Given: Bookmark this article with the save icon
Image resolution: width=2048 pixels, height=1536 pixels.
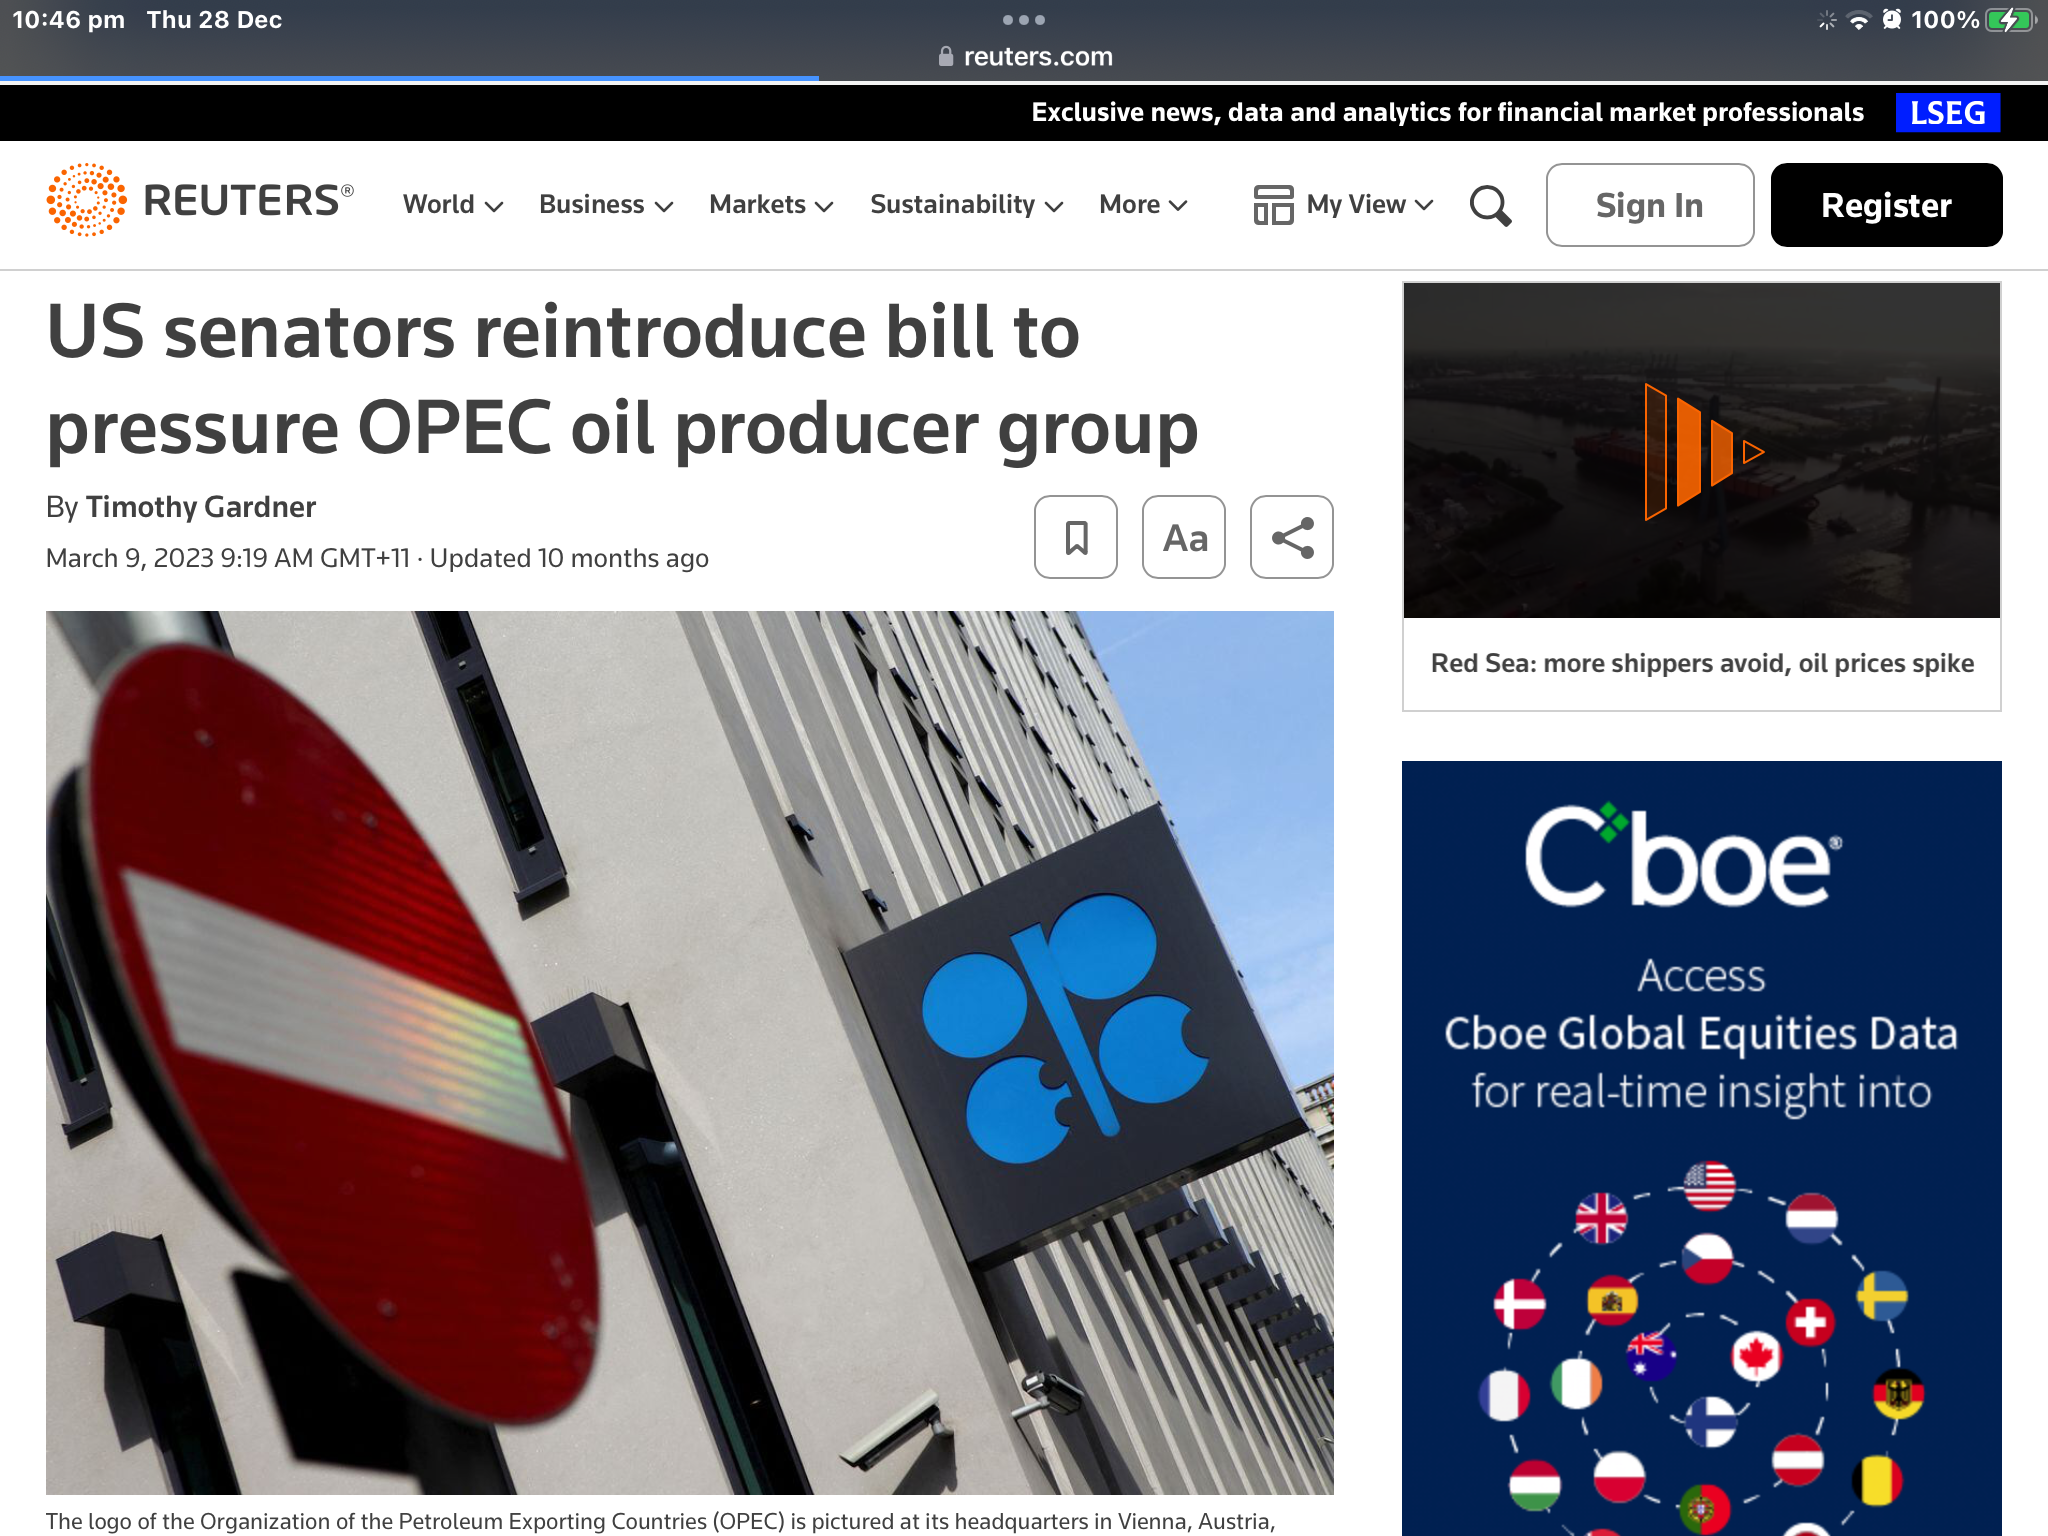Looking at the screenshot, I should point(1075,537).
